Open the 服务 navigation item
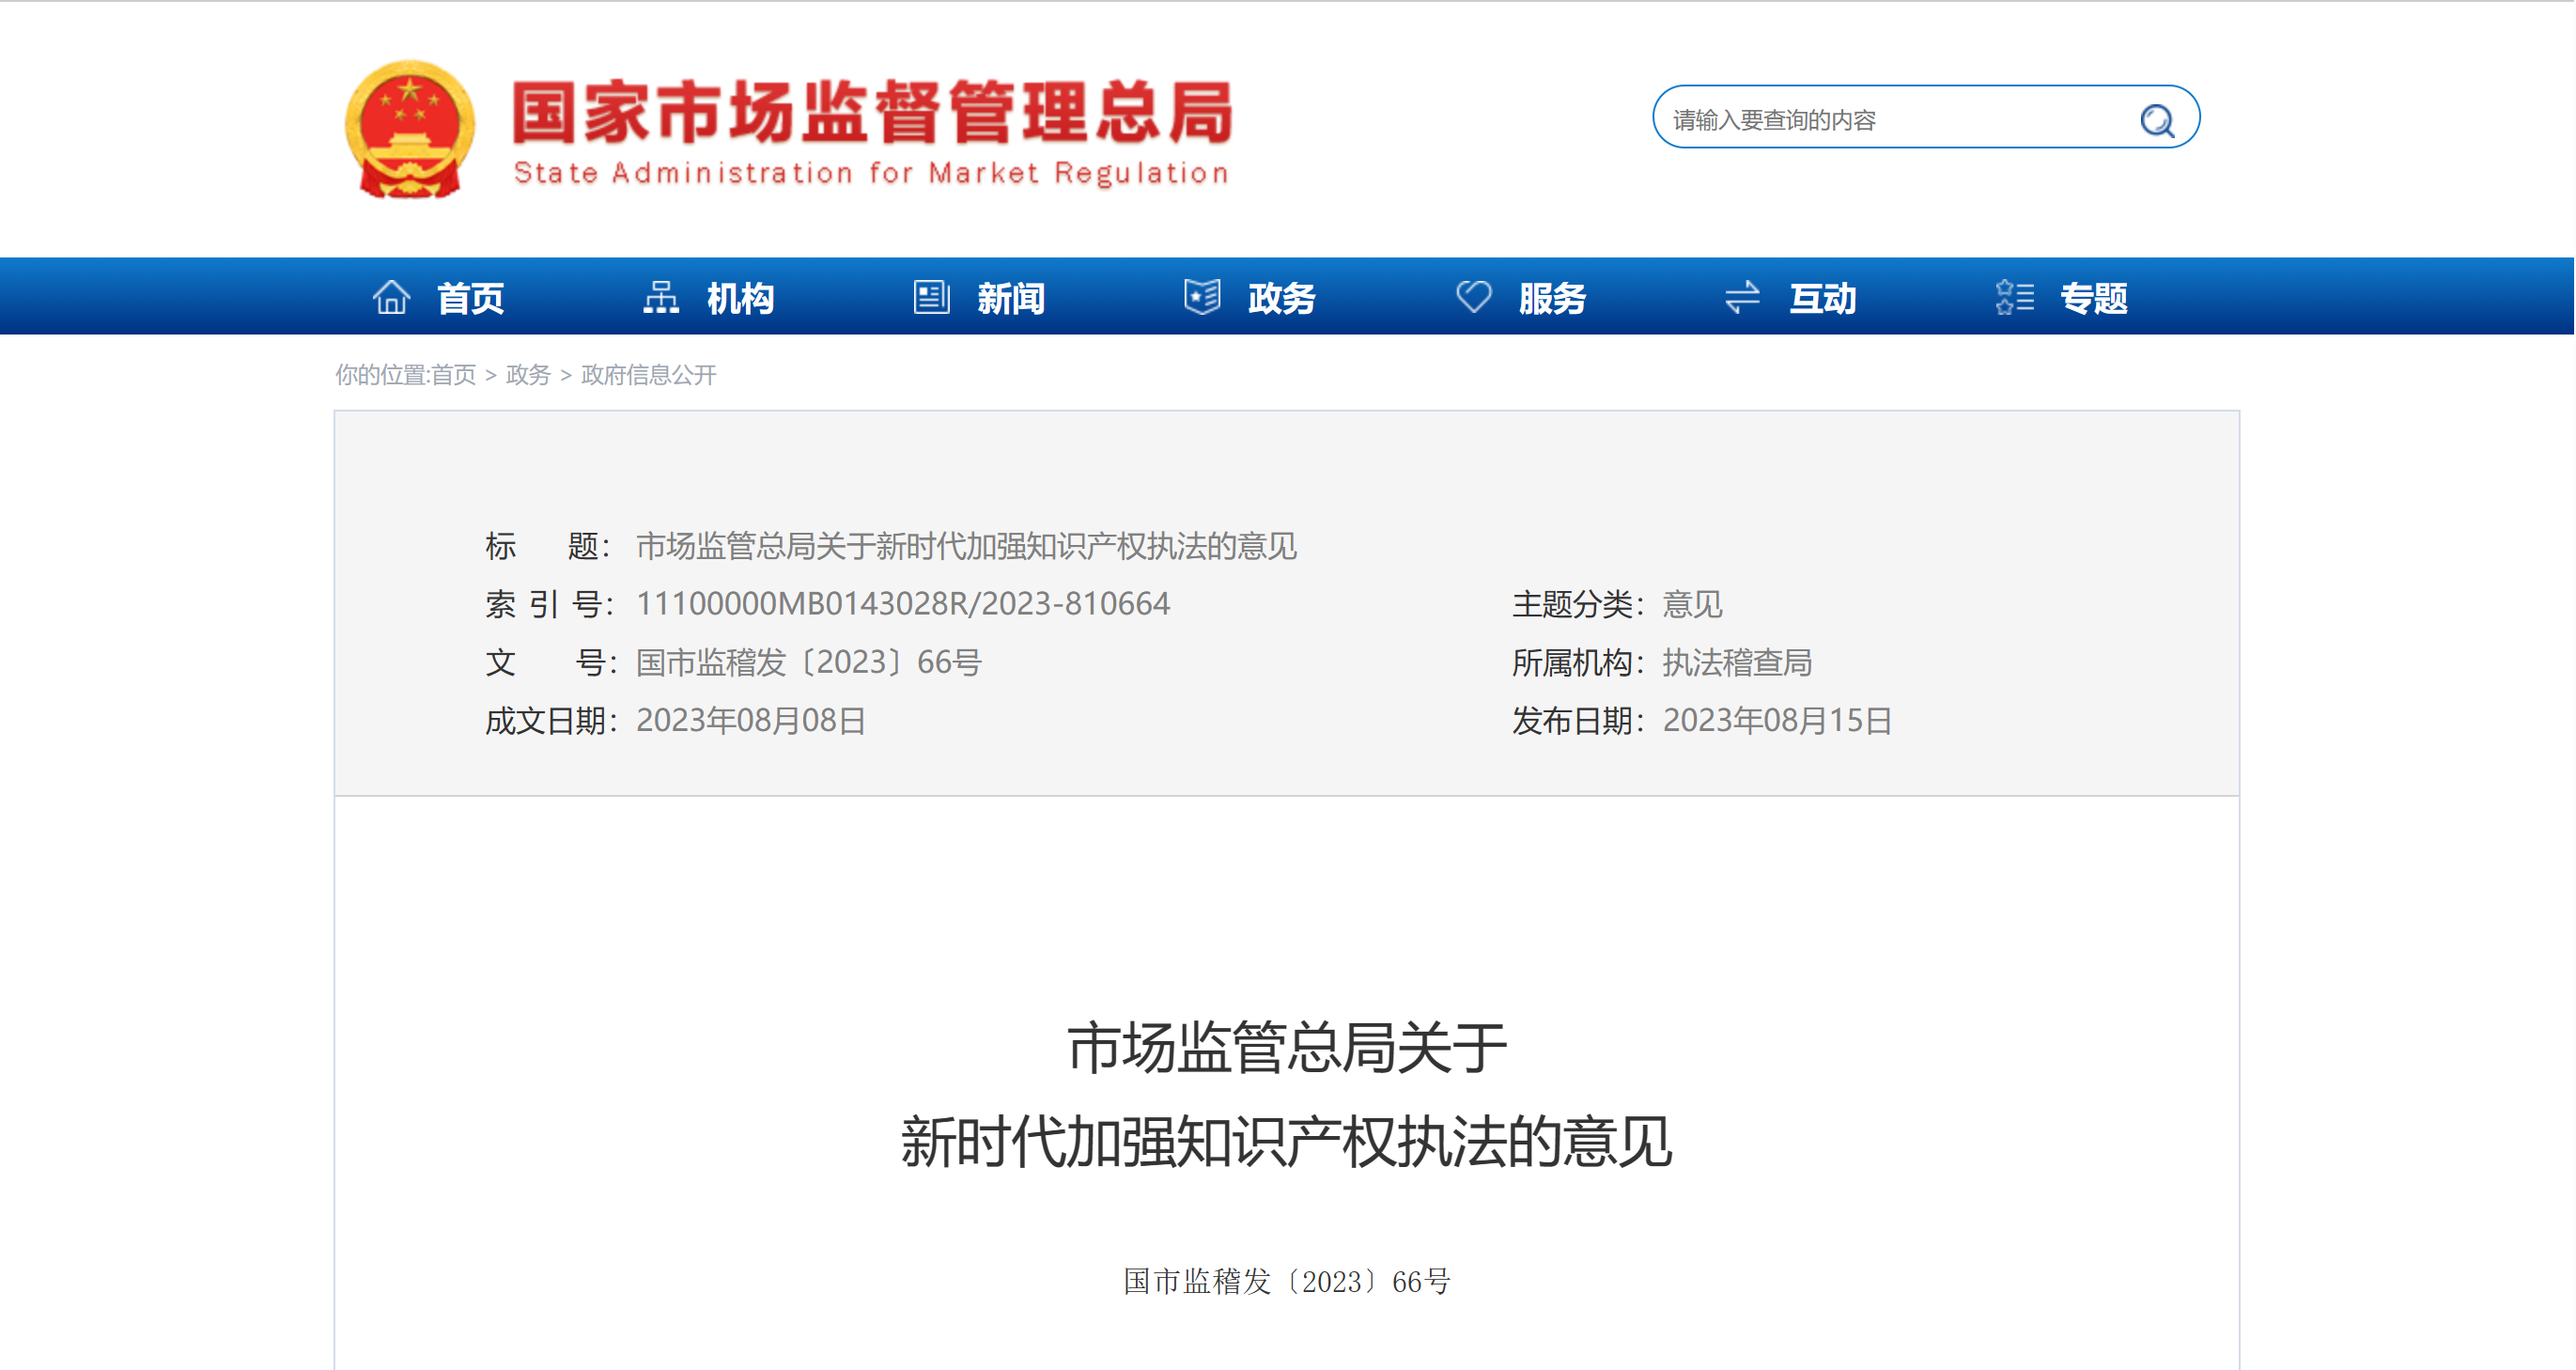The width and height of the screenshot is (2576, 1370). [1552, 298]
